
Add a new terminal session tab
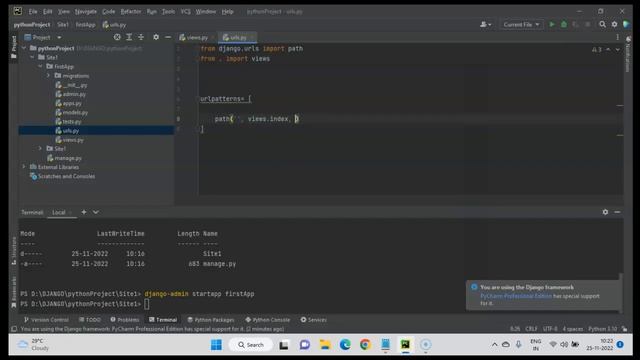tap(84, 212)
